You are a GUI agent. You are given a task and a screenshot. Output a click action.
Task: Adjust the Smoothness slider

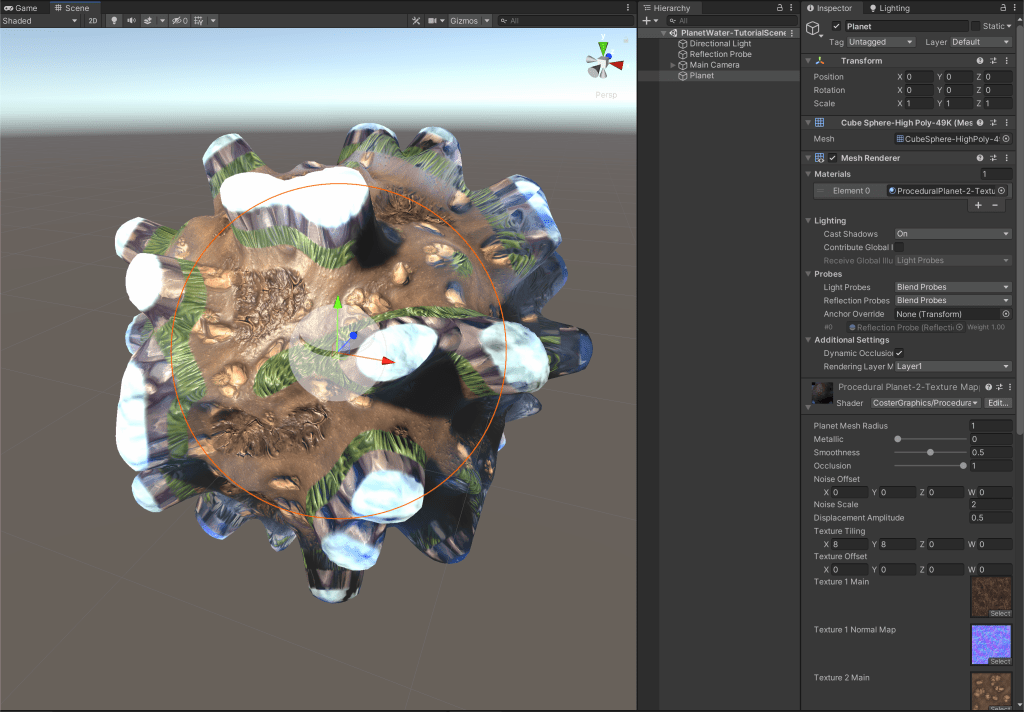(931, 452)
